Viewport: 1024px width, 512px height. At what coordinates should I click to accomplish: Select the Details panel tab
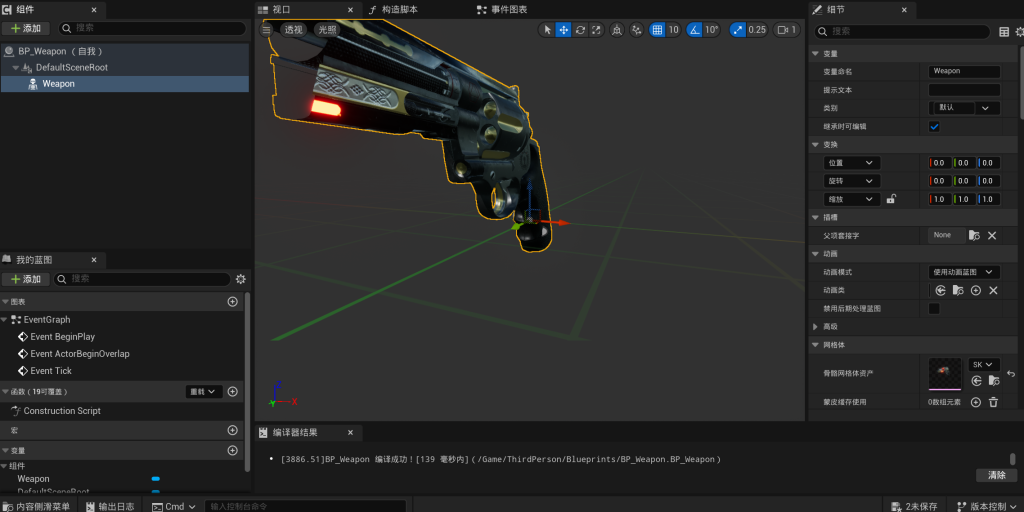point(862,10)
